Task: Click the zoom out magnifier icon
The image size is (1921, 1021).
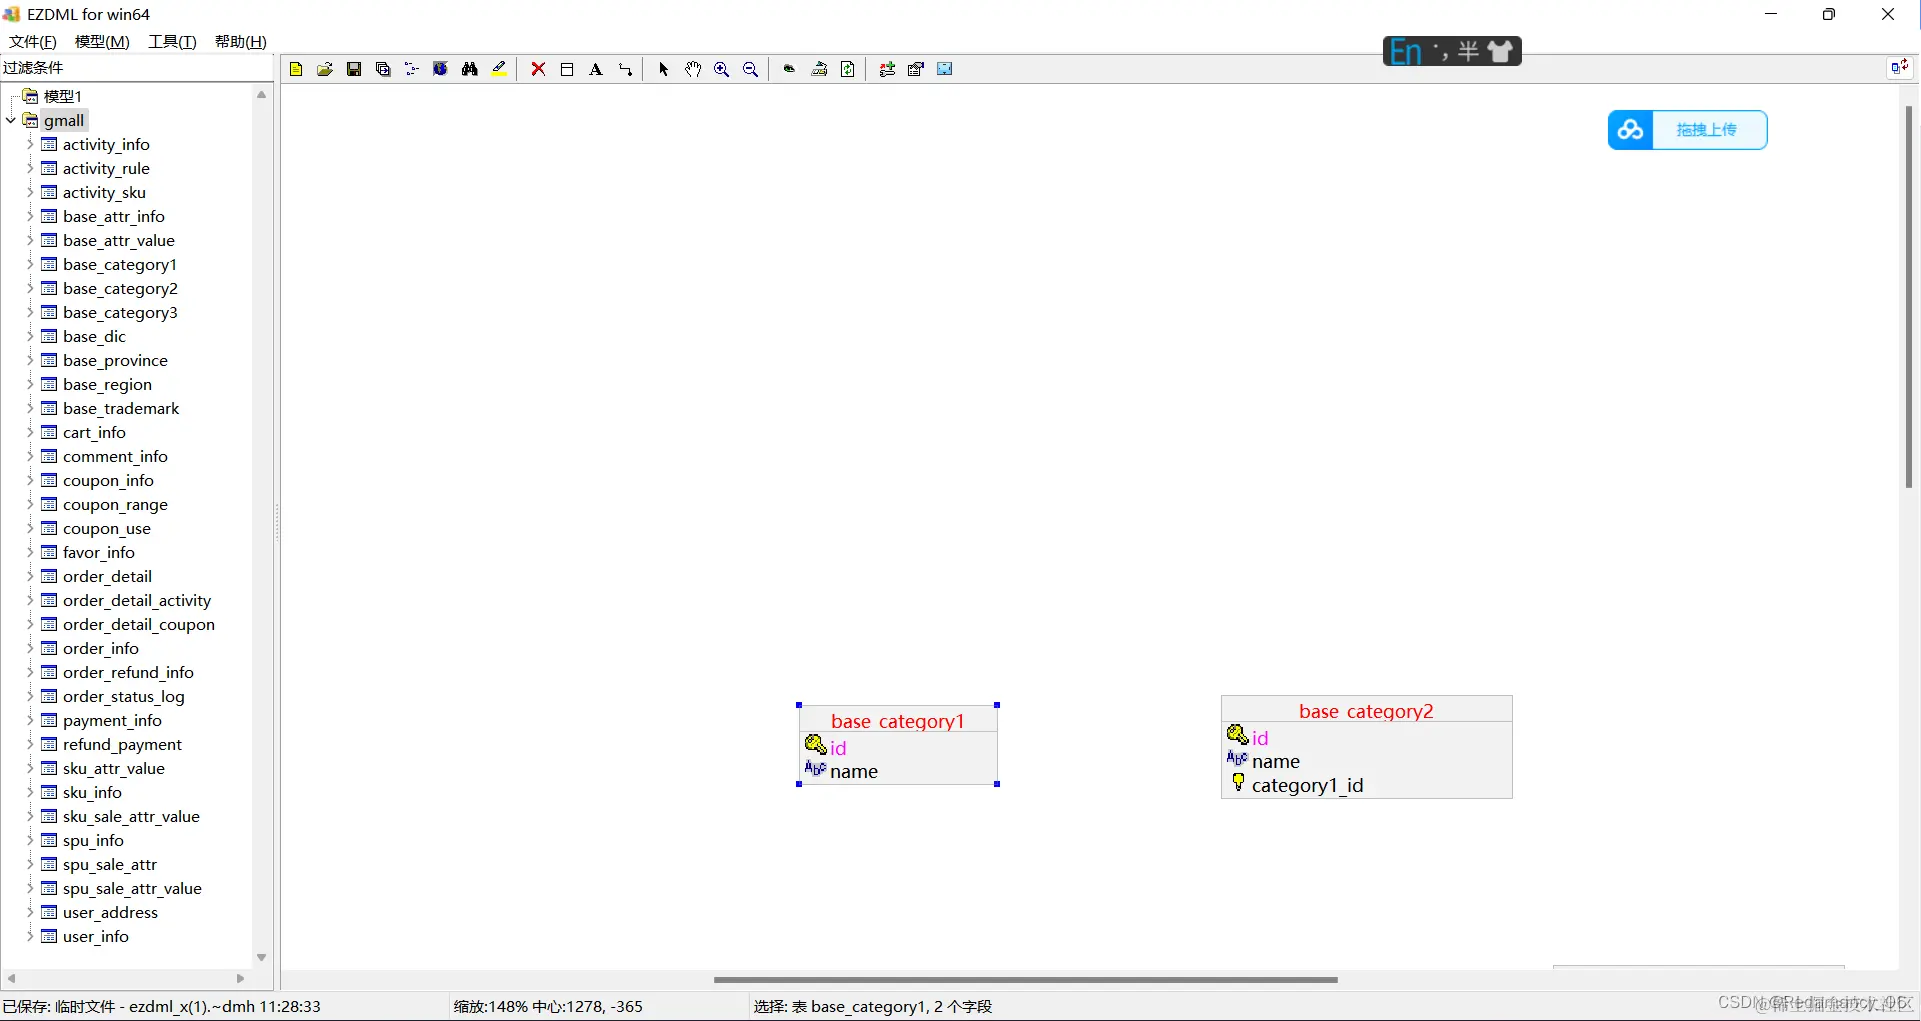Action: click(751, 69)
